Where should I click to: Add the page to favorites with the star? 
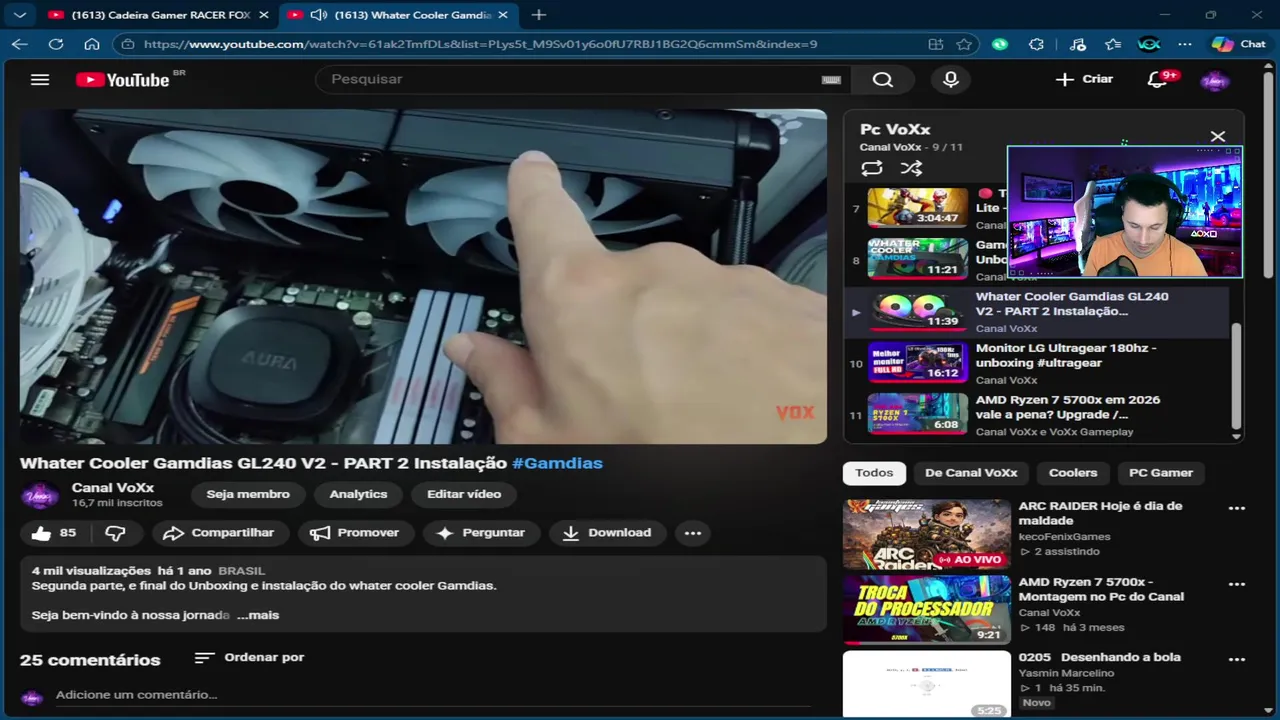(963, 44)
